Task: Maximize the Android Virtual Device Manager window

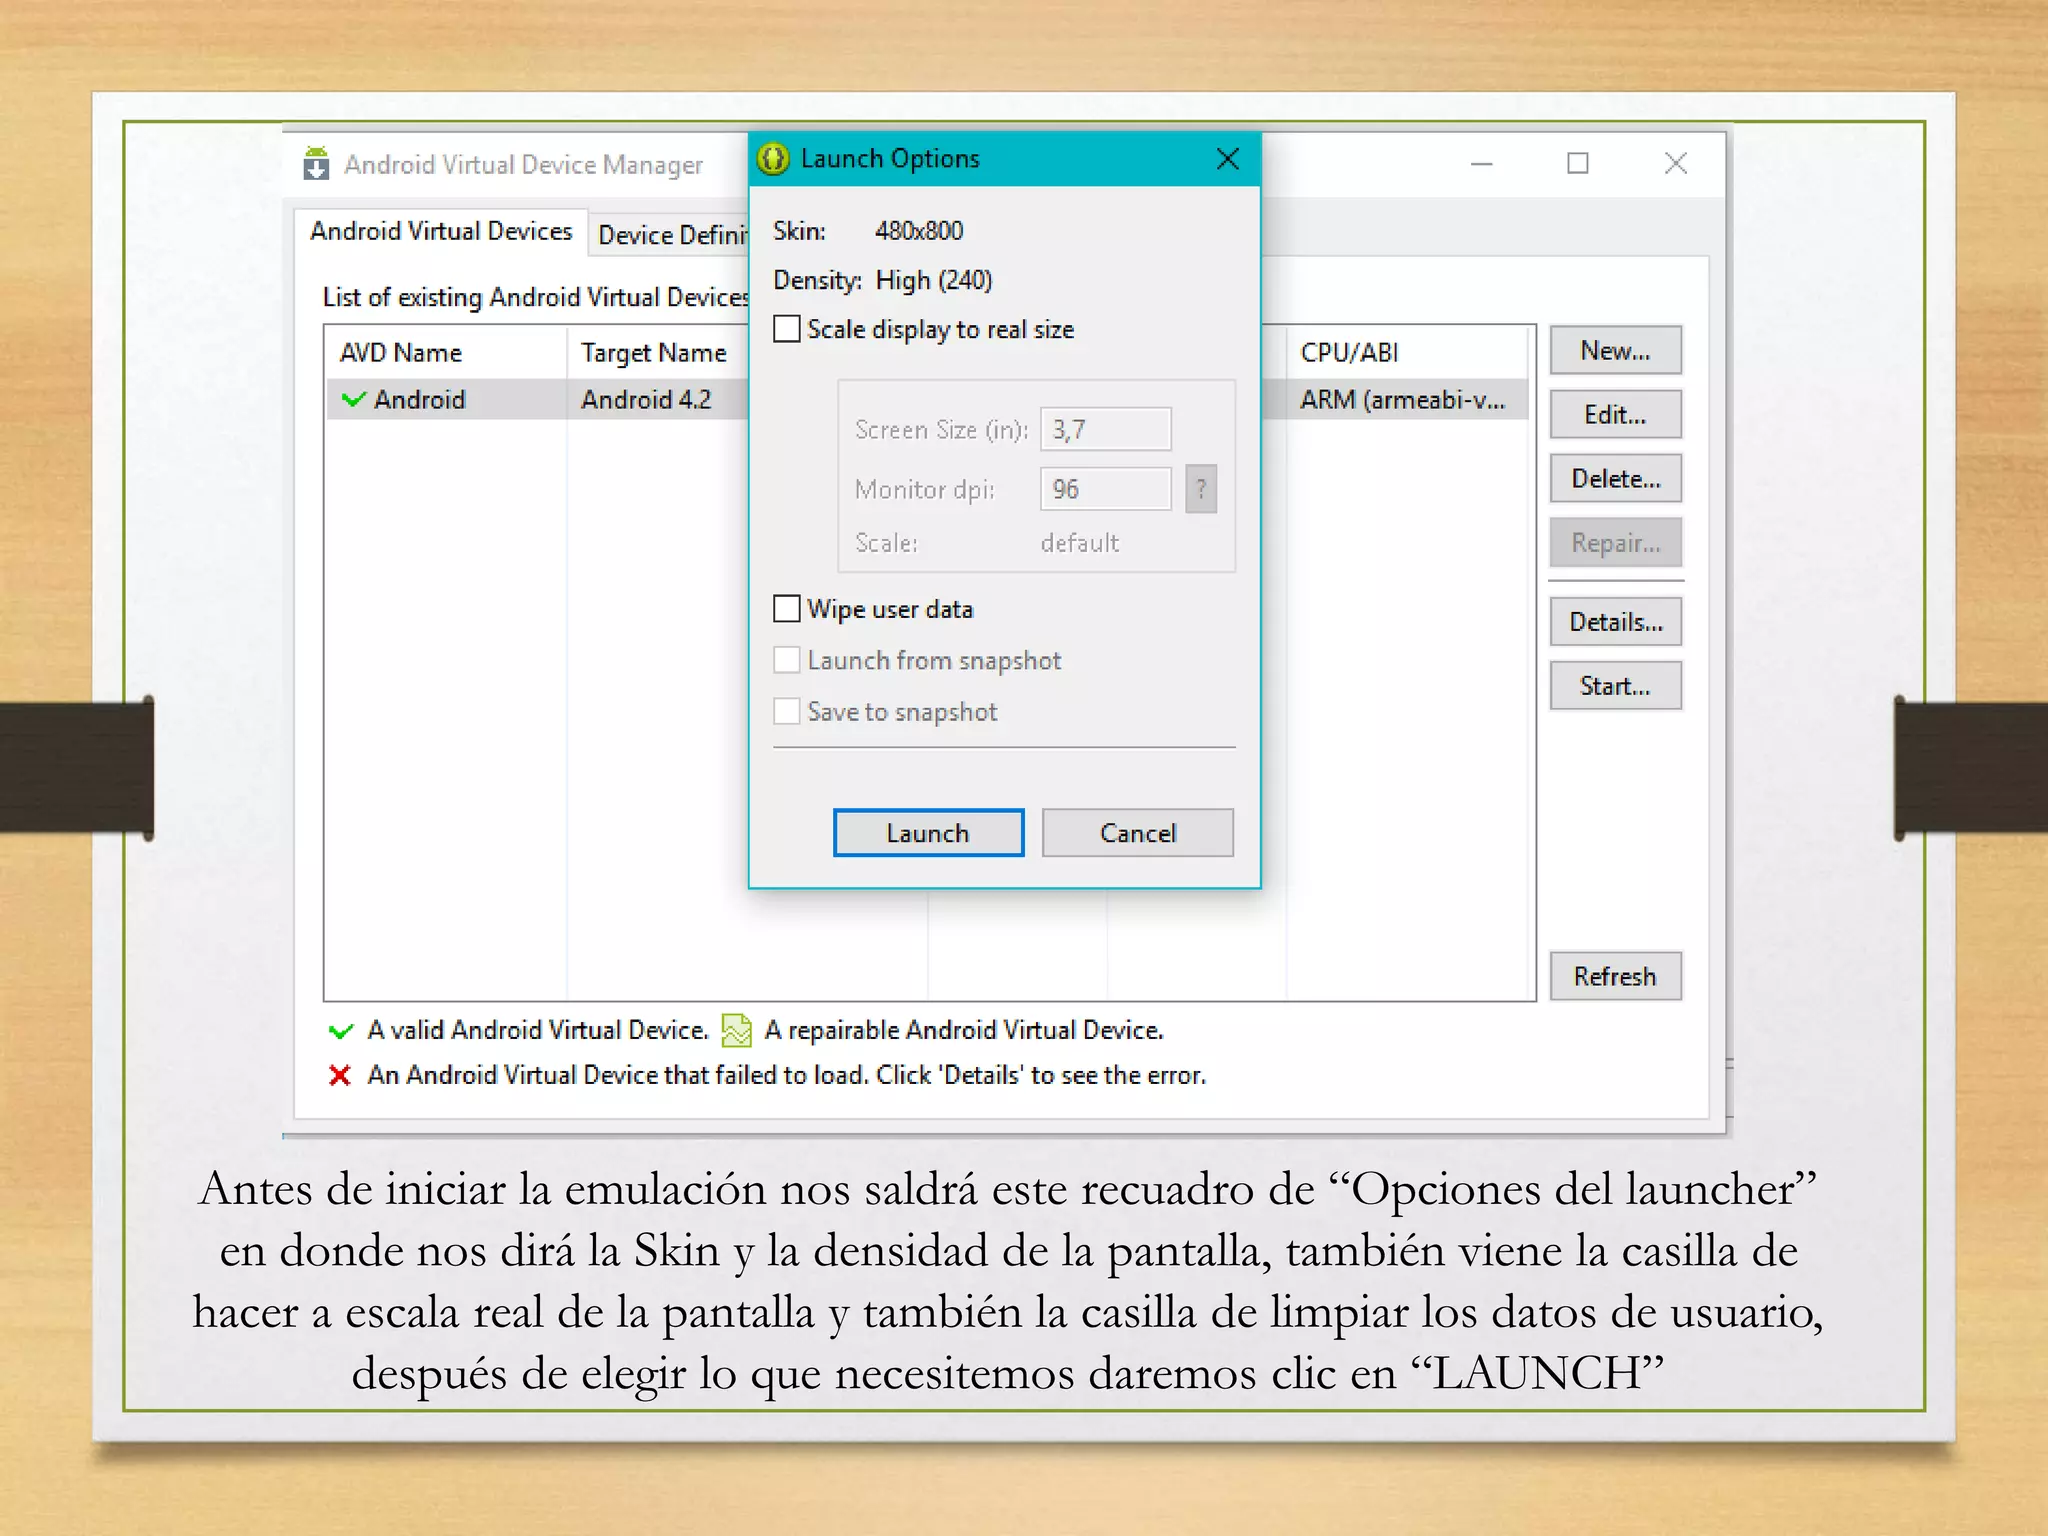Action: [x=1578, y=163]
